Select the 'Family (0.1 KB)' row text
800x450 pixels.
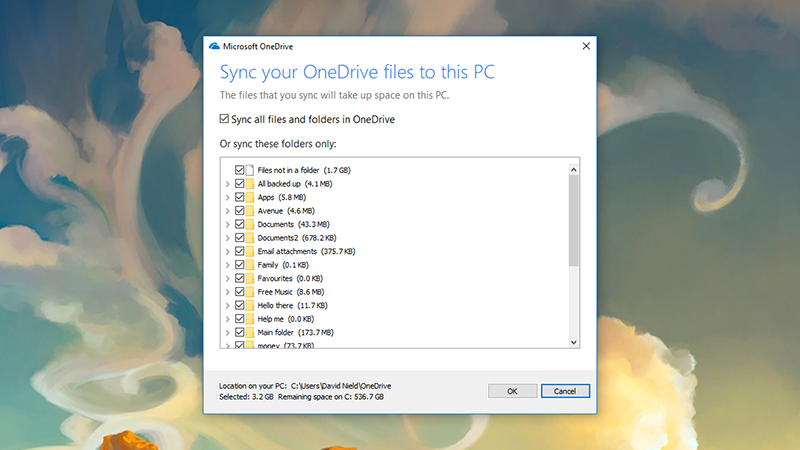pyautogui.click(x=283, y=265)
